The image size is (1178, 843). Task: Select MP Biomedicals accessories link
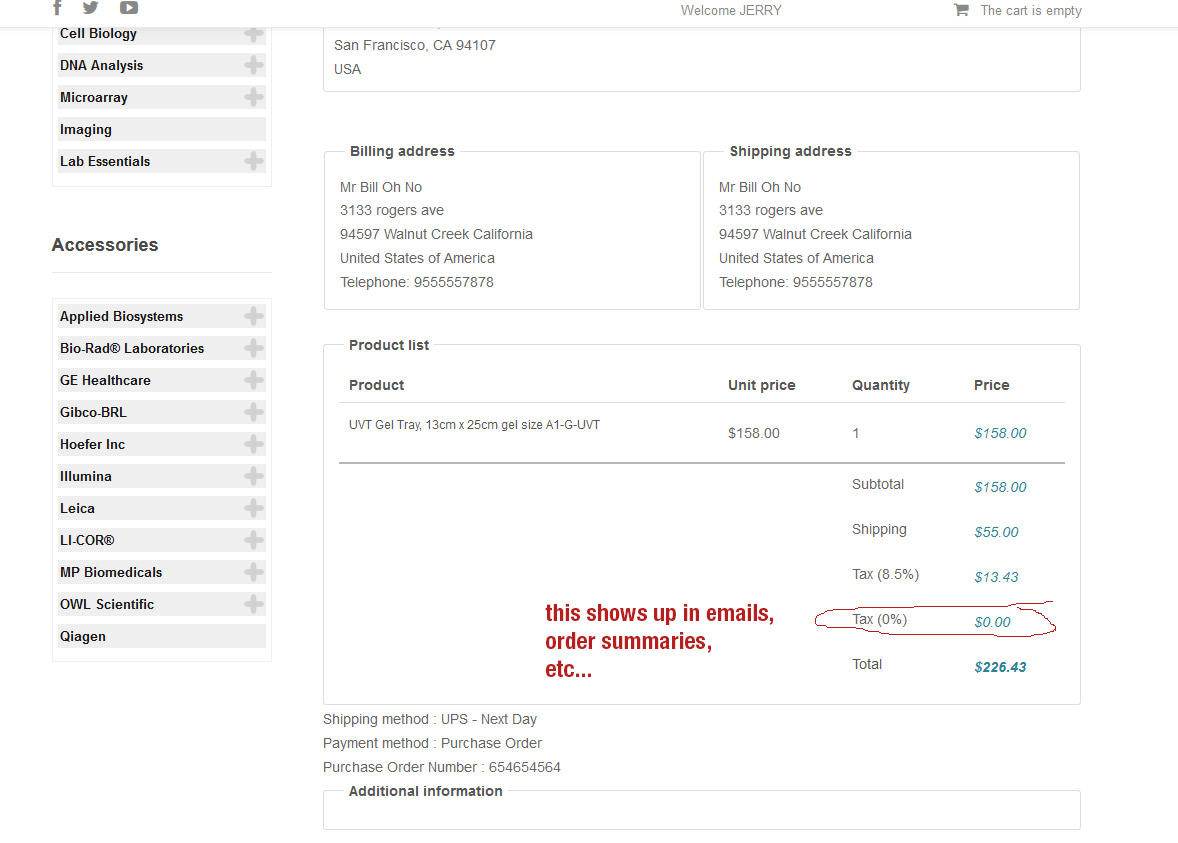tap(111, 573)
